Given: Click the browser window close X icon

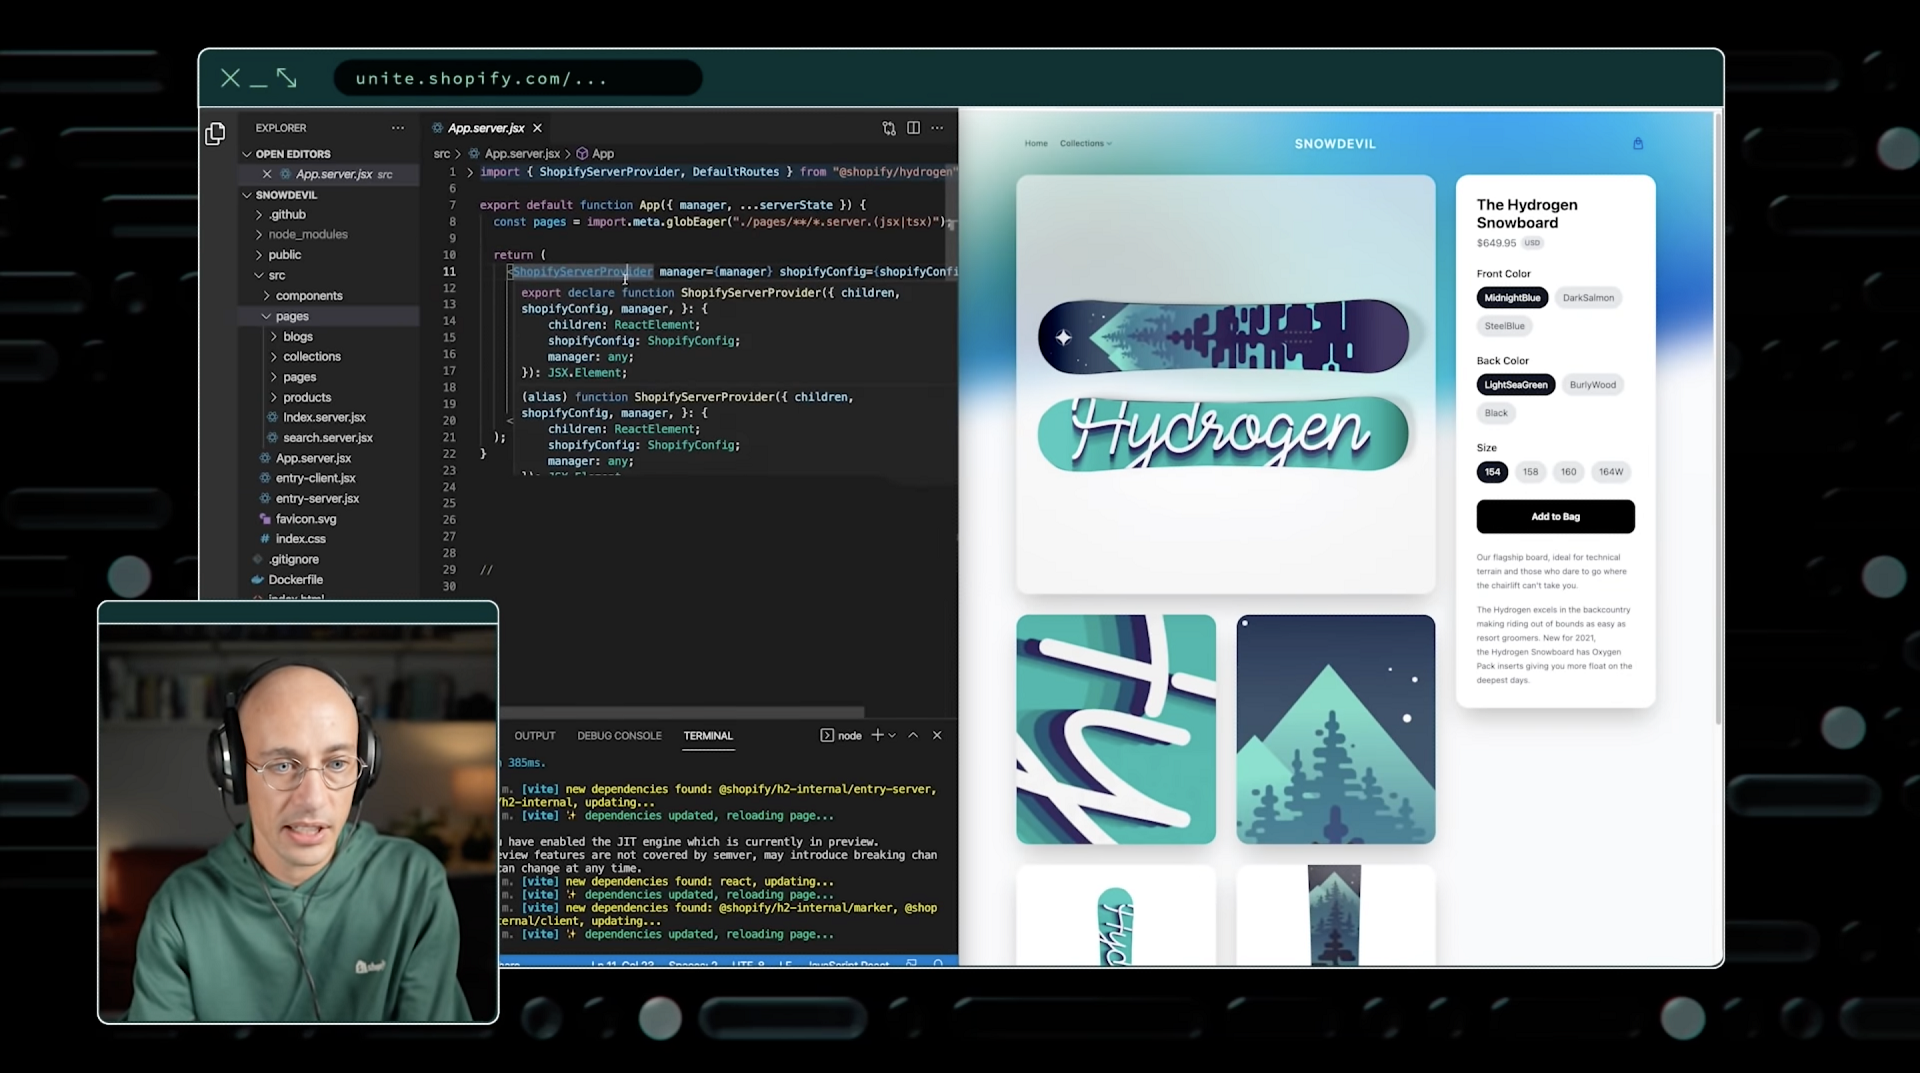Looking at the screenshot, I should tap(230, 78).
